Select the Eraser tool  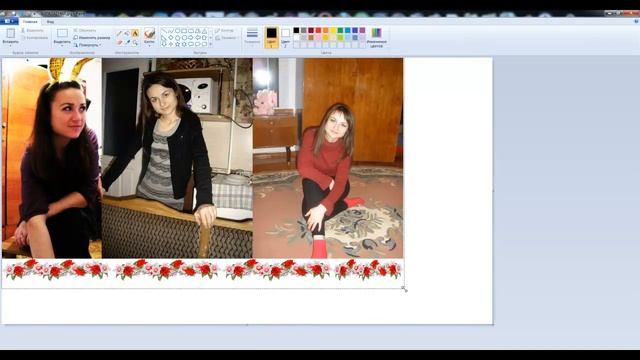(x=119, y=42)
